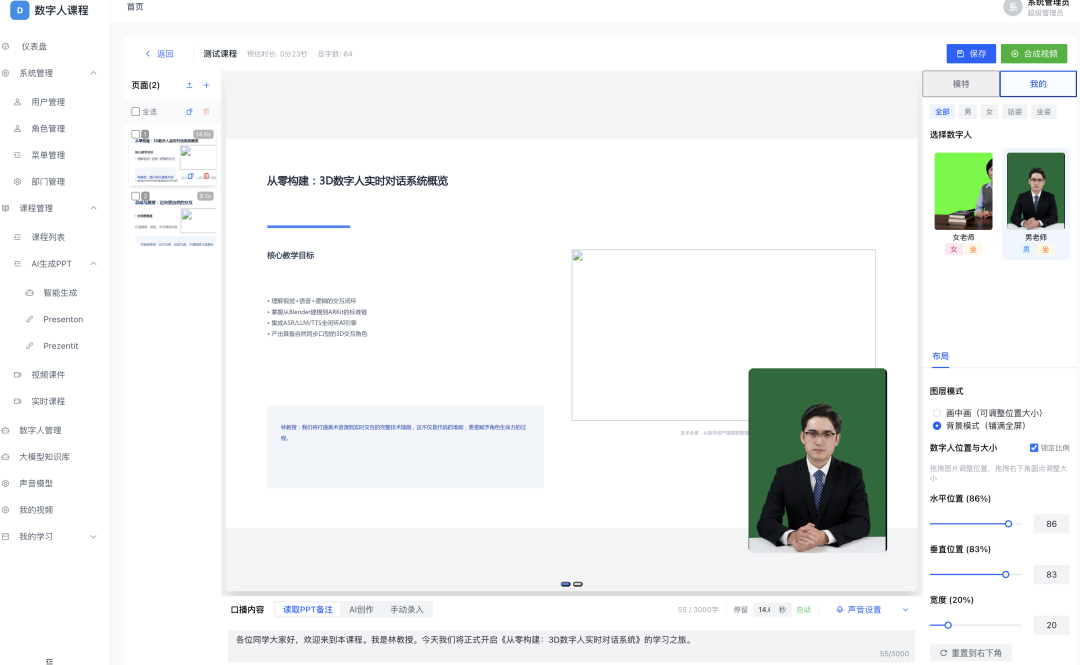Open page 2 slide thumbnail

(x=174, y=219)
